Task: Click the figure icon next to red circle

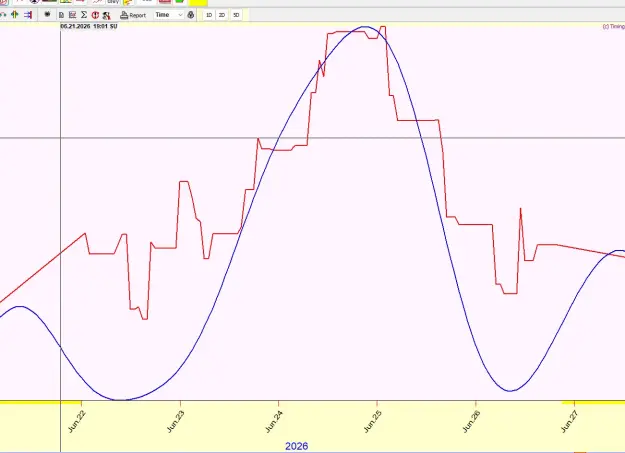Action: pos(106,15)
